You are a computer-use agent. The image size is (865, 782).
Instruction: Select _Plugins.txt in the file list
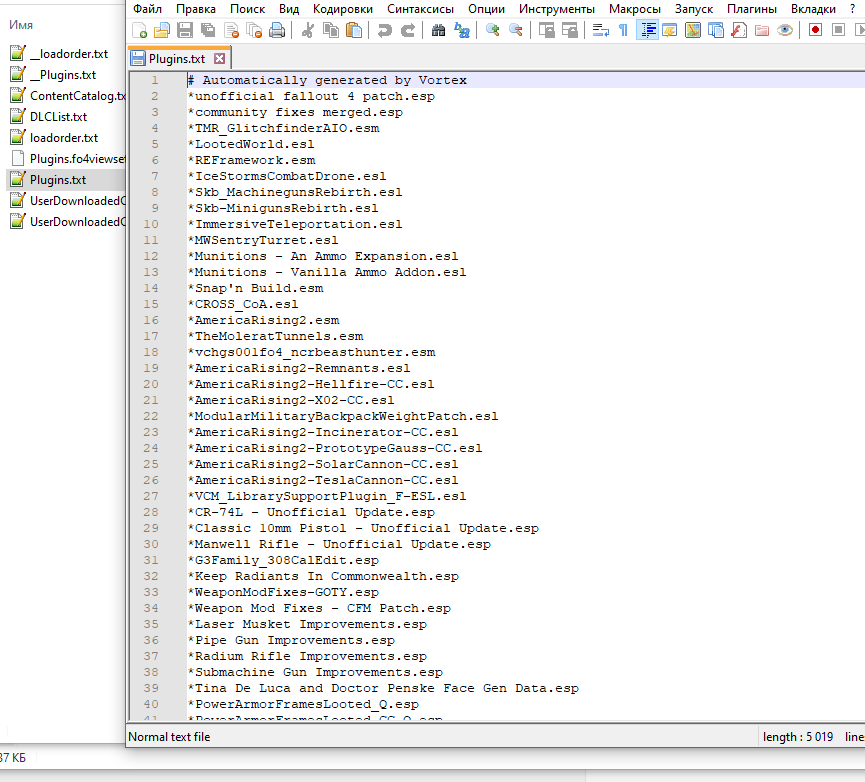point(63,74)
